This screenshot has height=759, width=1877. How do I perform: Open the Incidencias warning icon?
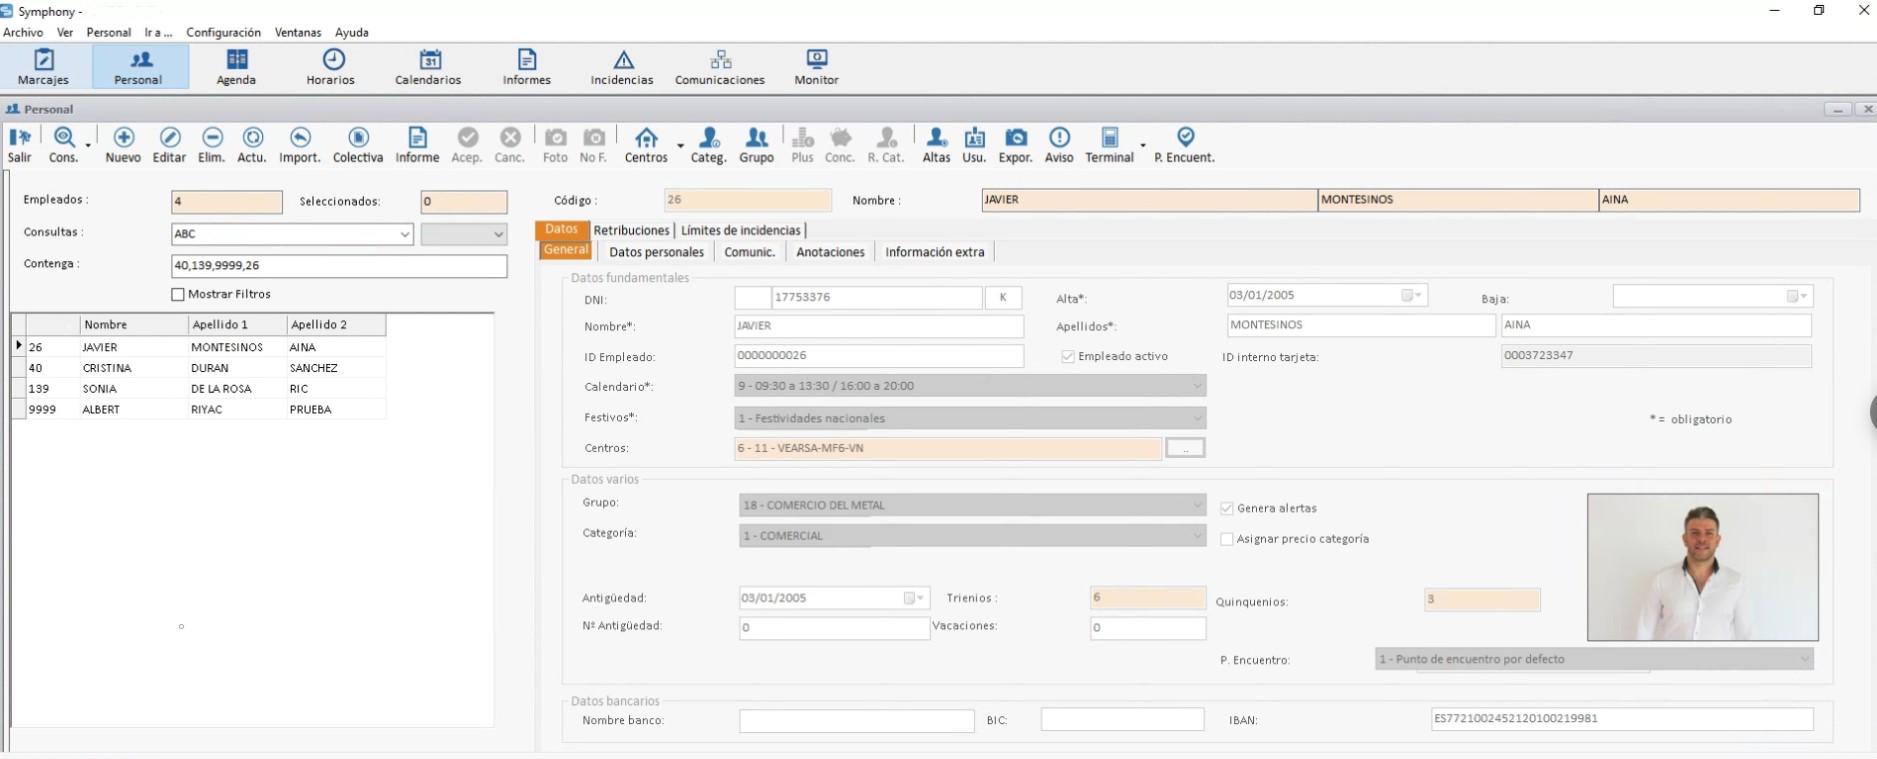623,59
